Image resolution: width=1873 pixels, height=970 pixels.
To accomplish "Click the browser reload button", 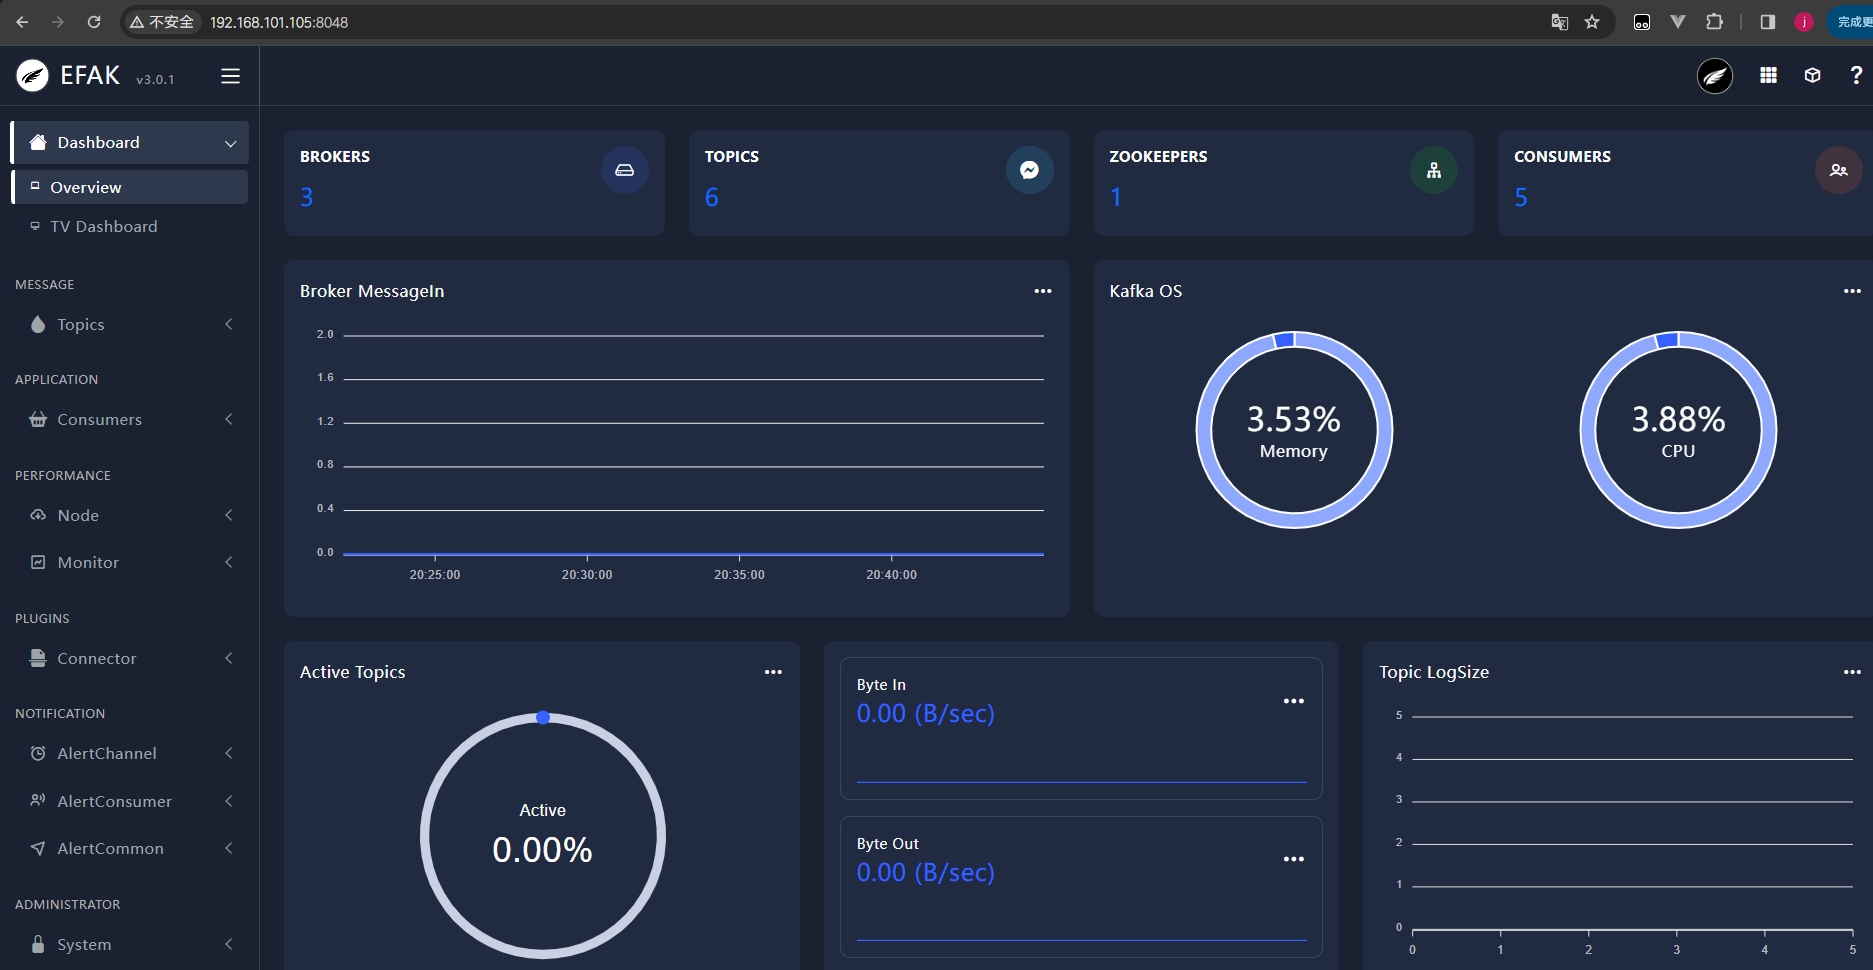I will pyautogui.click(x=94, y=22).
